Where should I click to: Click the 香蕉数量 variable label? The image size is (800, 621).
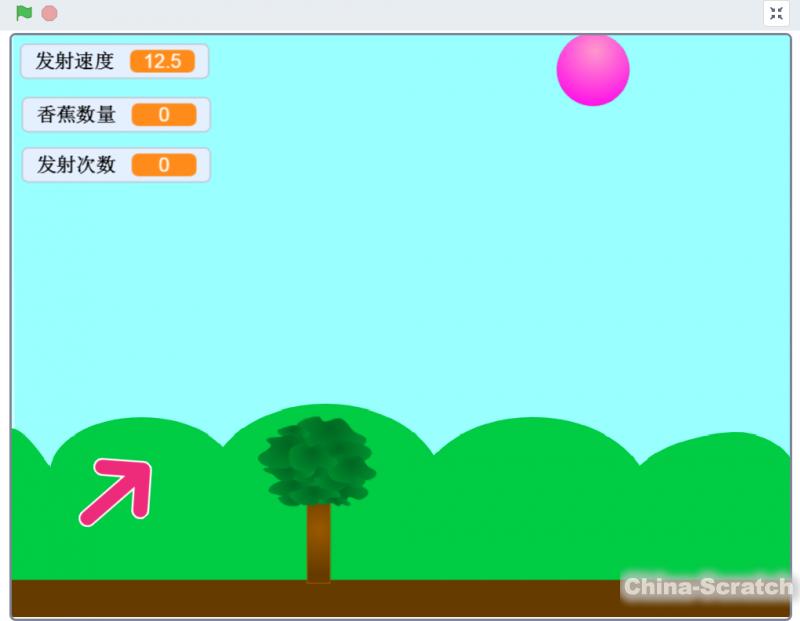(x=76, y=115)
